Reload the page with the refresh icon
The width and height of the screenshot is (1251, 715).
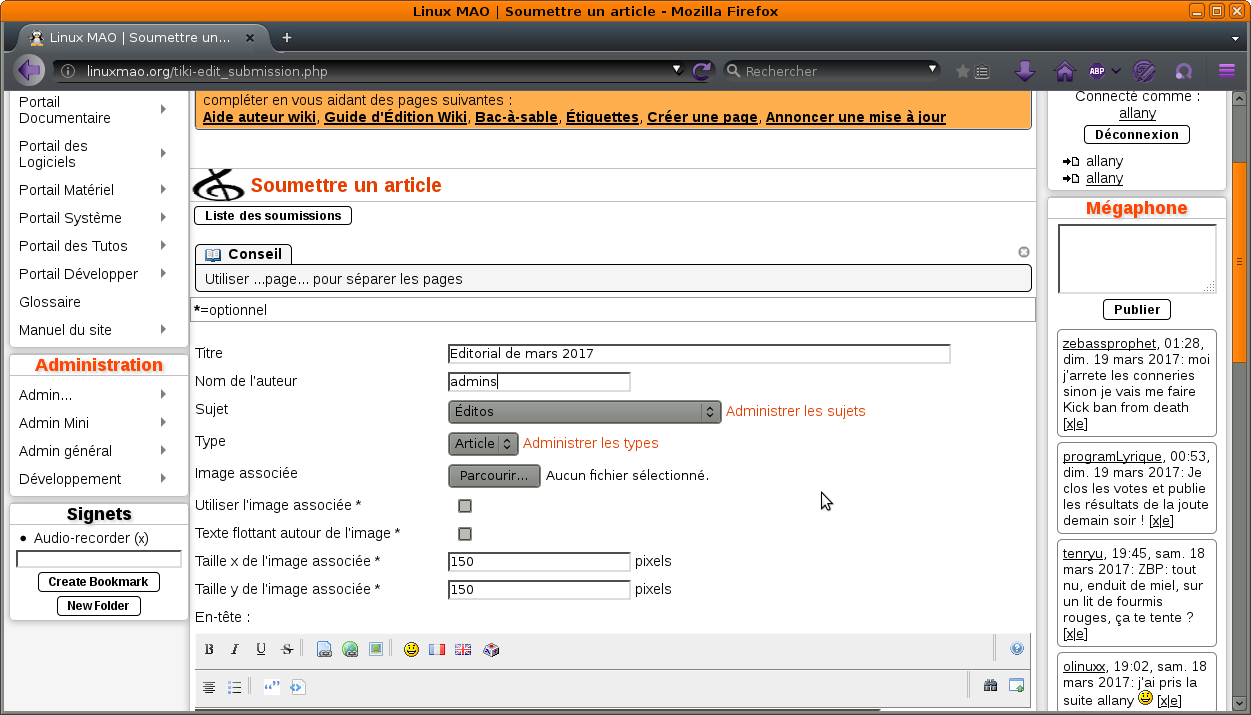[x=701, y=71]
